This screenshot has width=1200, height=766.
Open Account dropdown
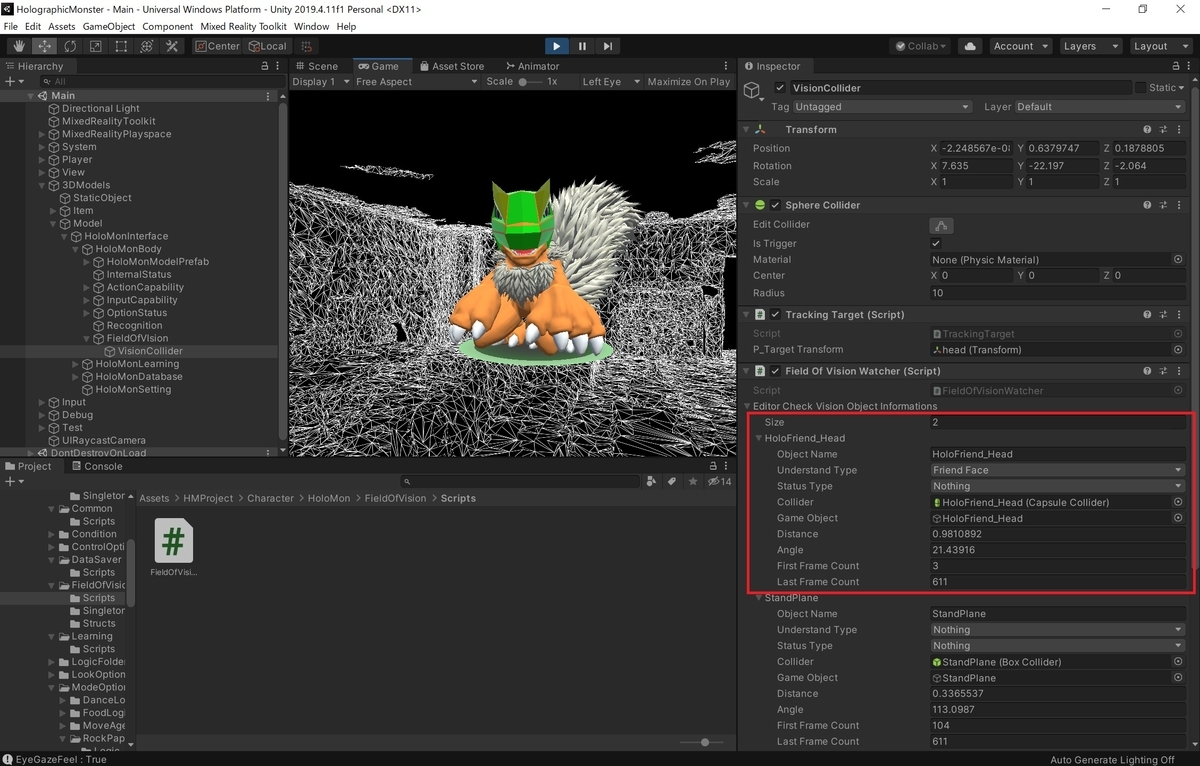tap(1020, 46)
